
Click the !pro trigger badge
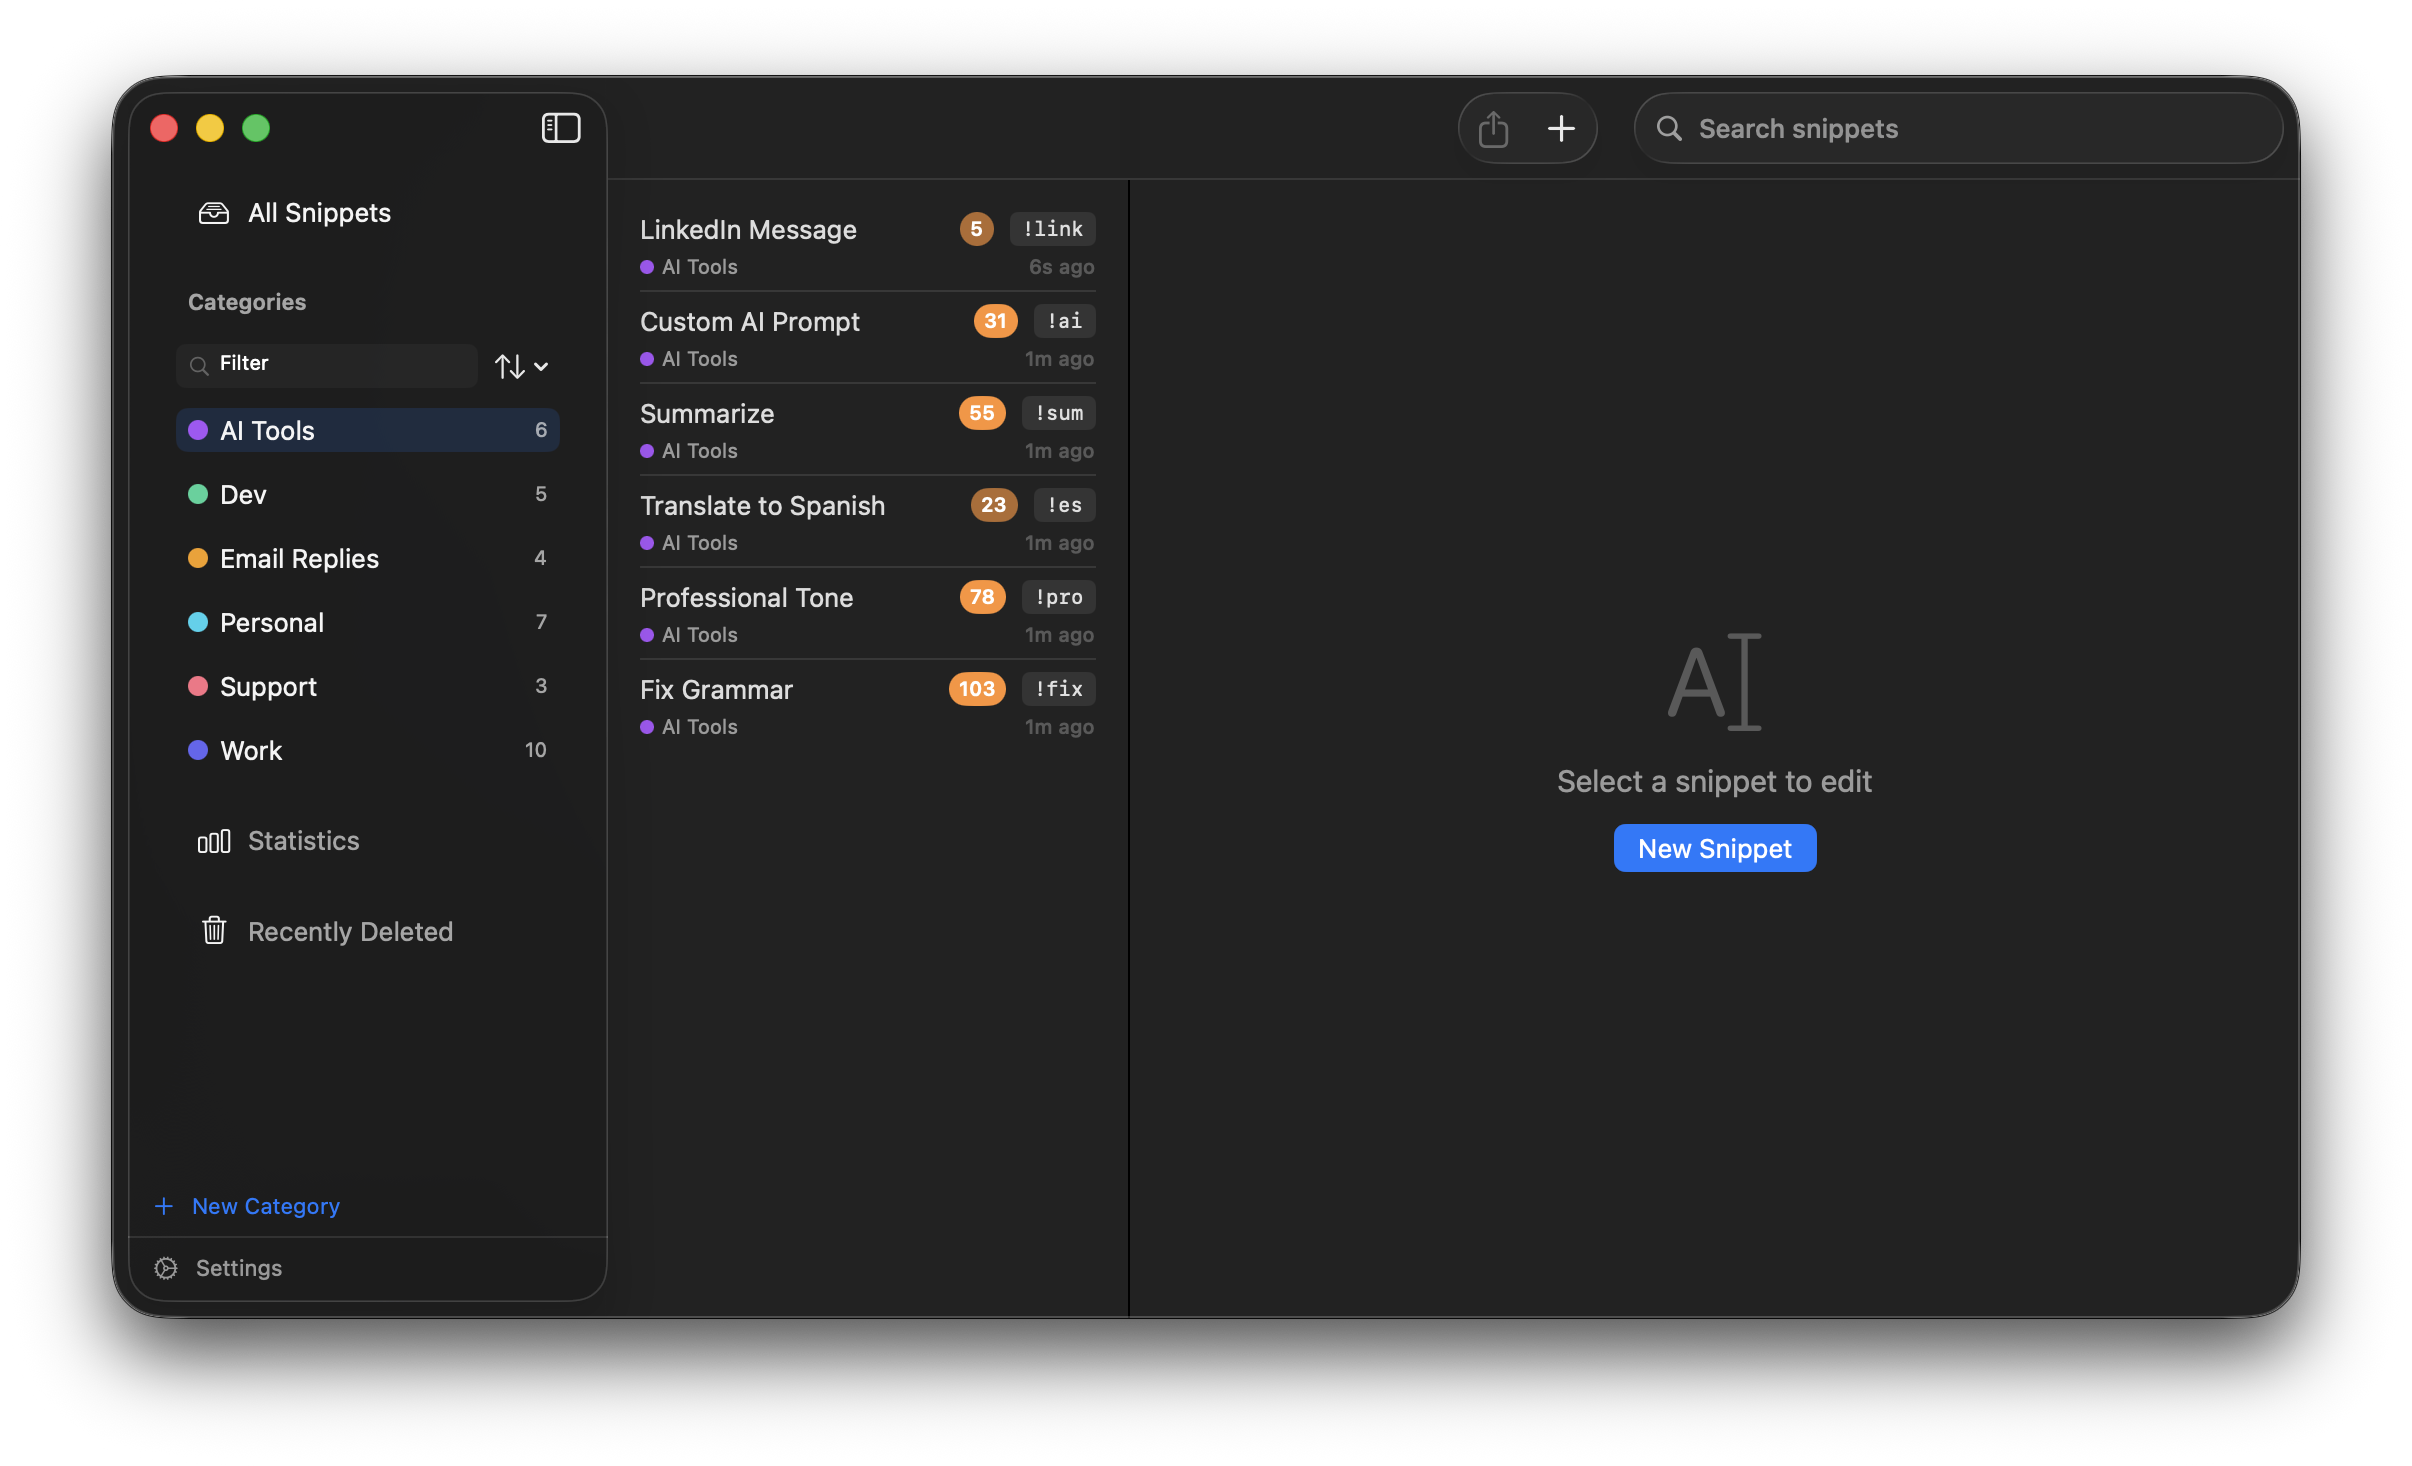click(1058, 597)
